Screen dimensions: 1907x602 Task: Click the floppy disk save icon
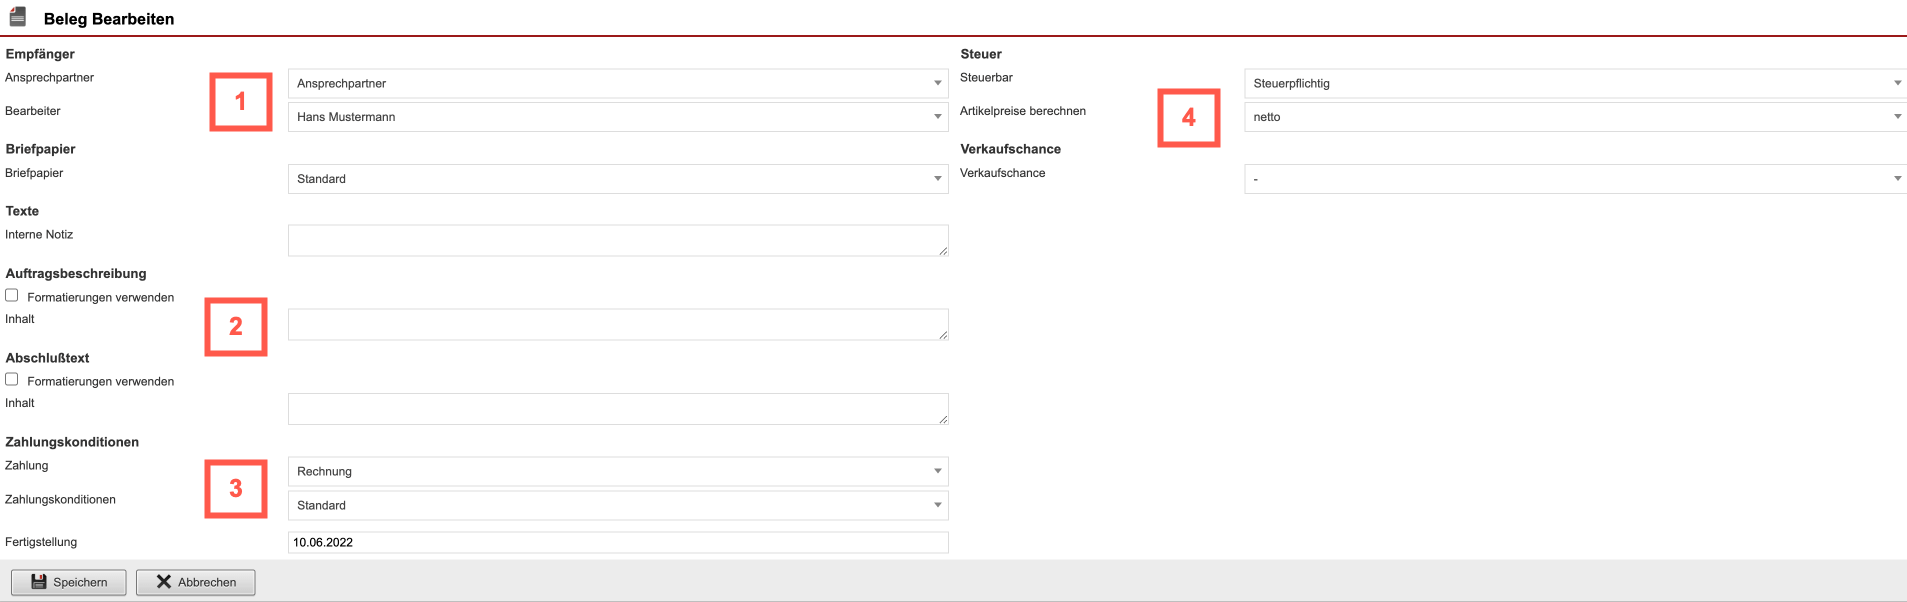click(39, 582)
